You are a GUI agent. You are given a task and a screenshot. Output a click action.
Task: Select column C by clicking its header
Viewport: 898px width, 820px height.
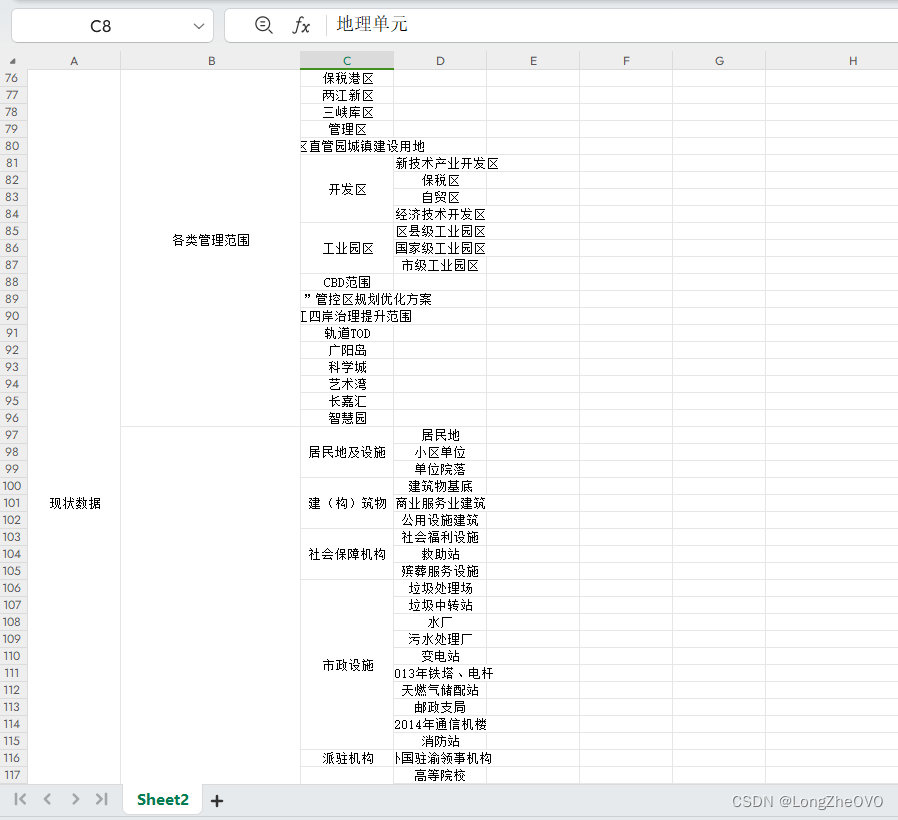347,59
